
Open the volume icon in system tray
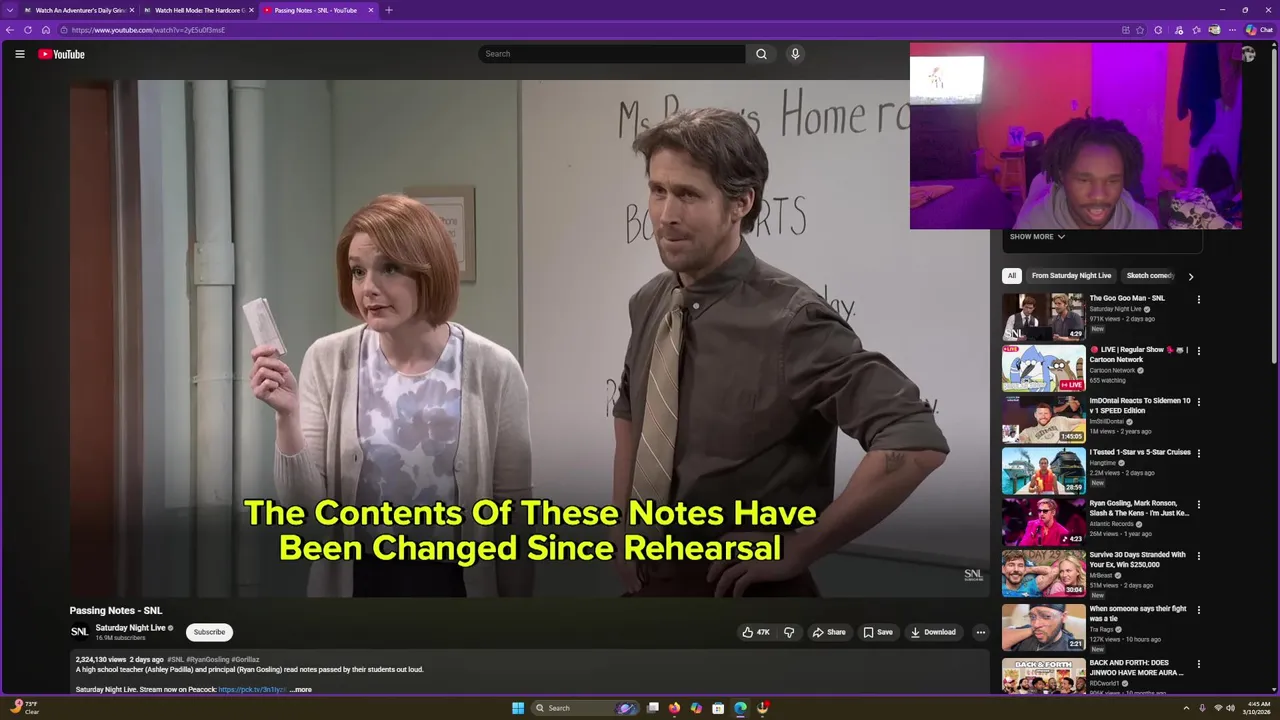[x=1231, y=708]
